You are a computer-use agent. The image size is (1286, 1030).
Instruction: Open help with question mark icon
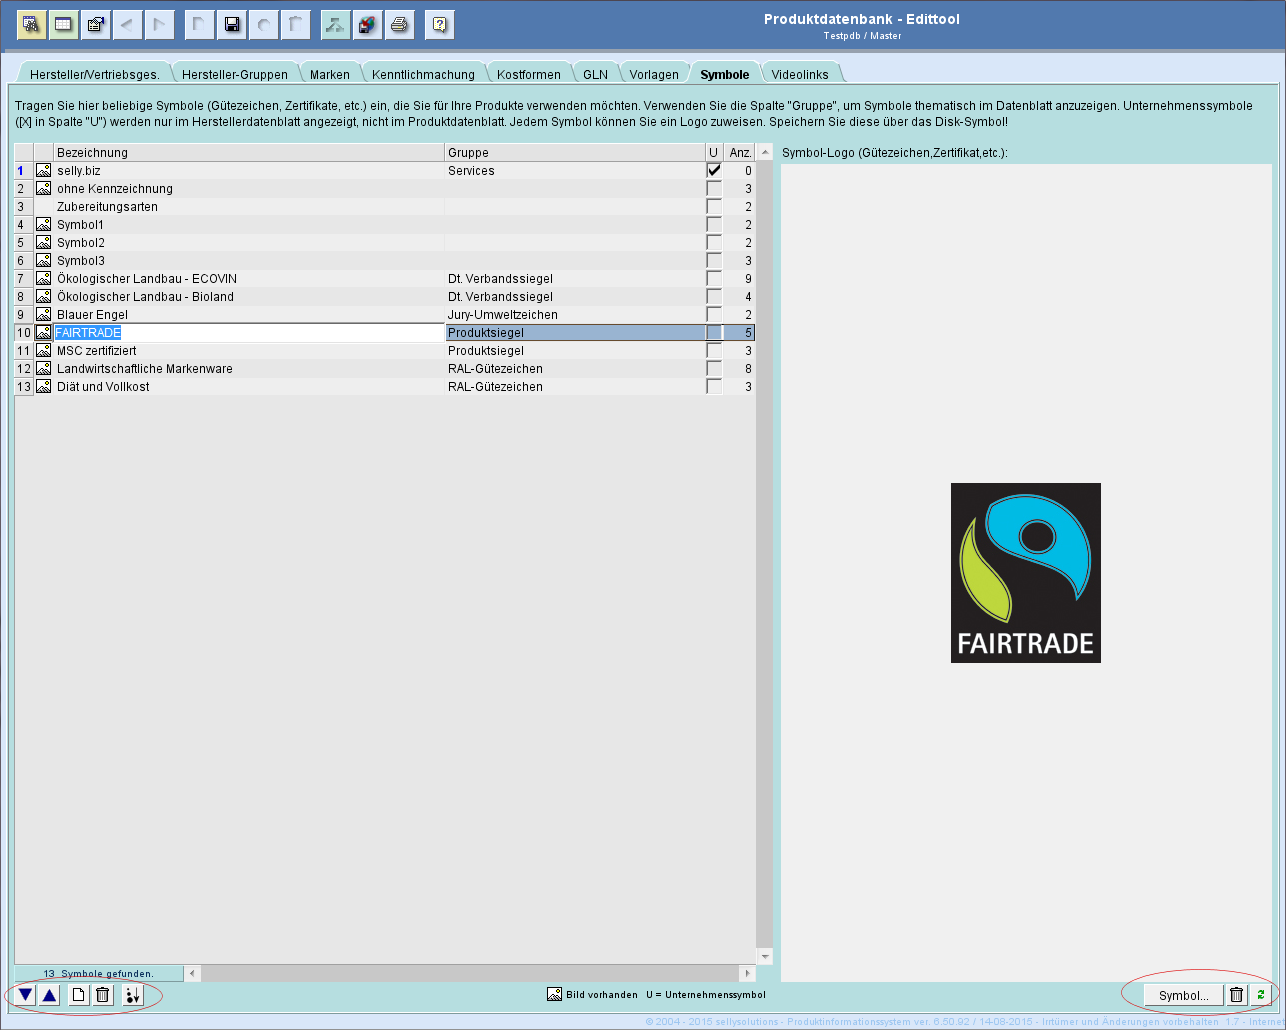pos(439,25)
